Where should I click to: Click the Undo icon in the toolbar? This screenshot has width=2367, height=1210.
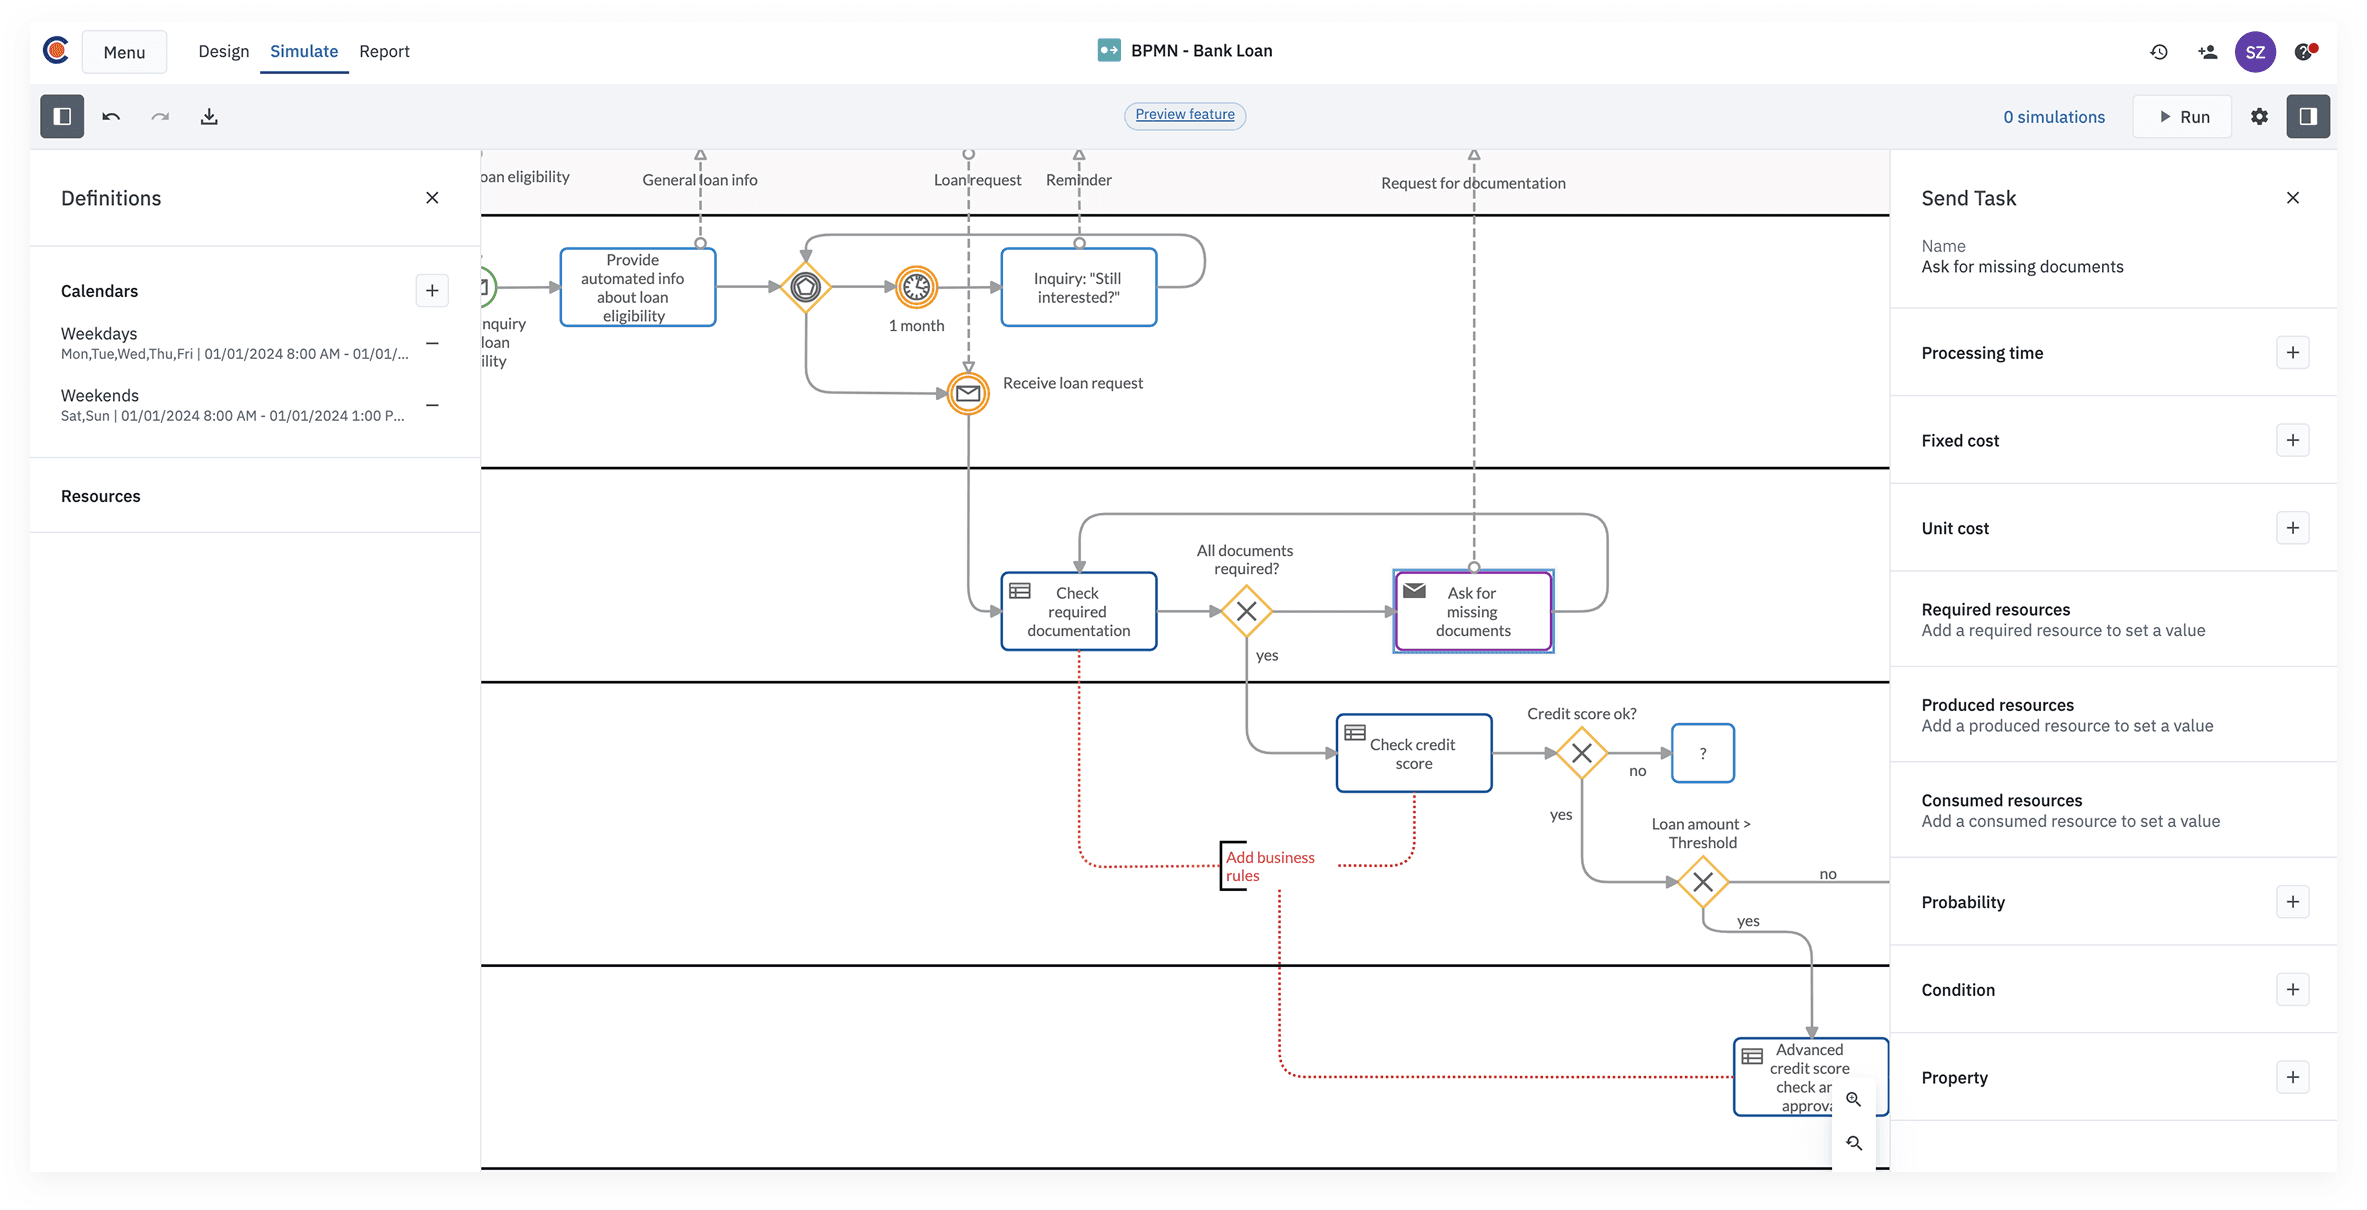[111, 116]
